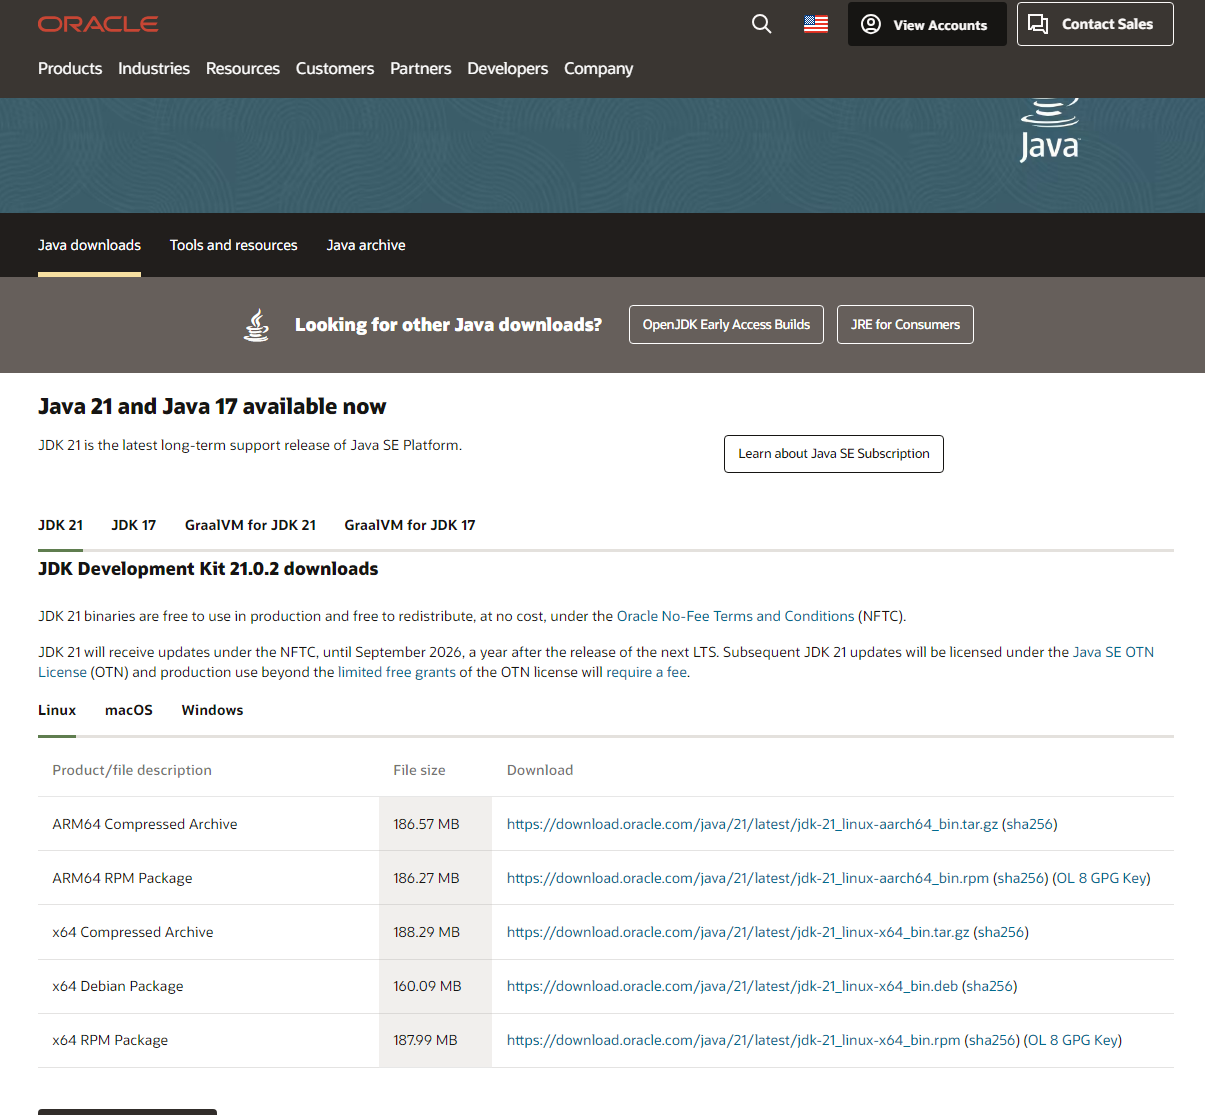Switch to Tools and resources tab
Viewport: 1205px width, 1115px height.
click(x=234, y=245)
